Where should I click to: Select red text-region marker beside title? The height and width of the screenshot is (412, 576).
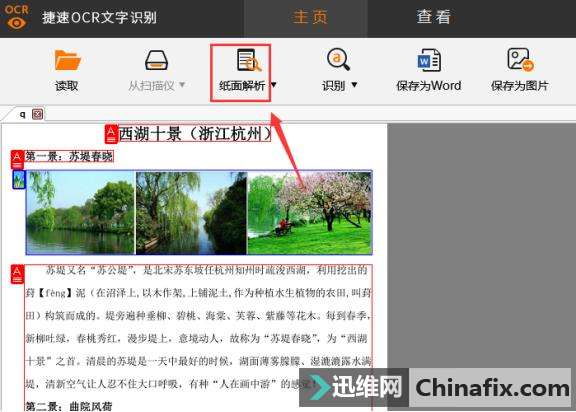111,134
